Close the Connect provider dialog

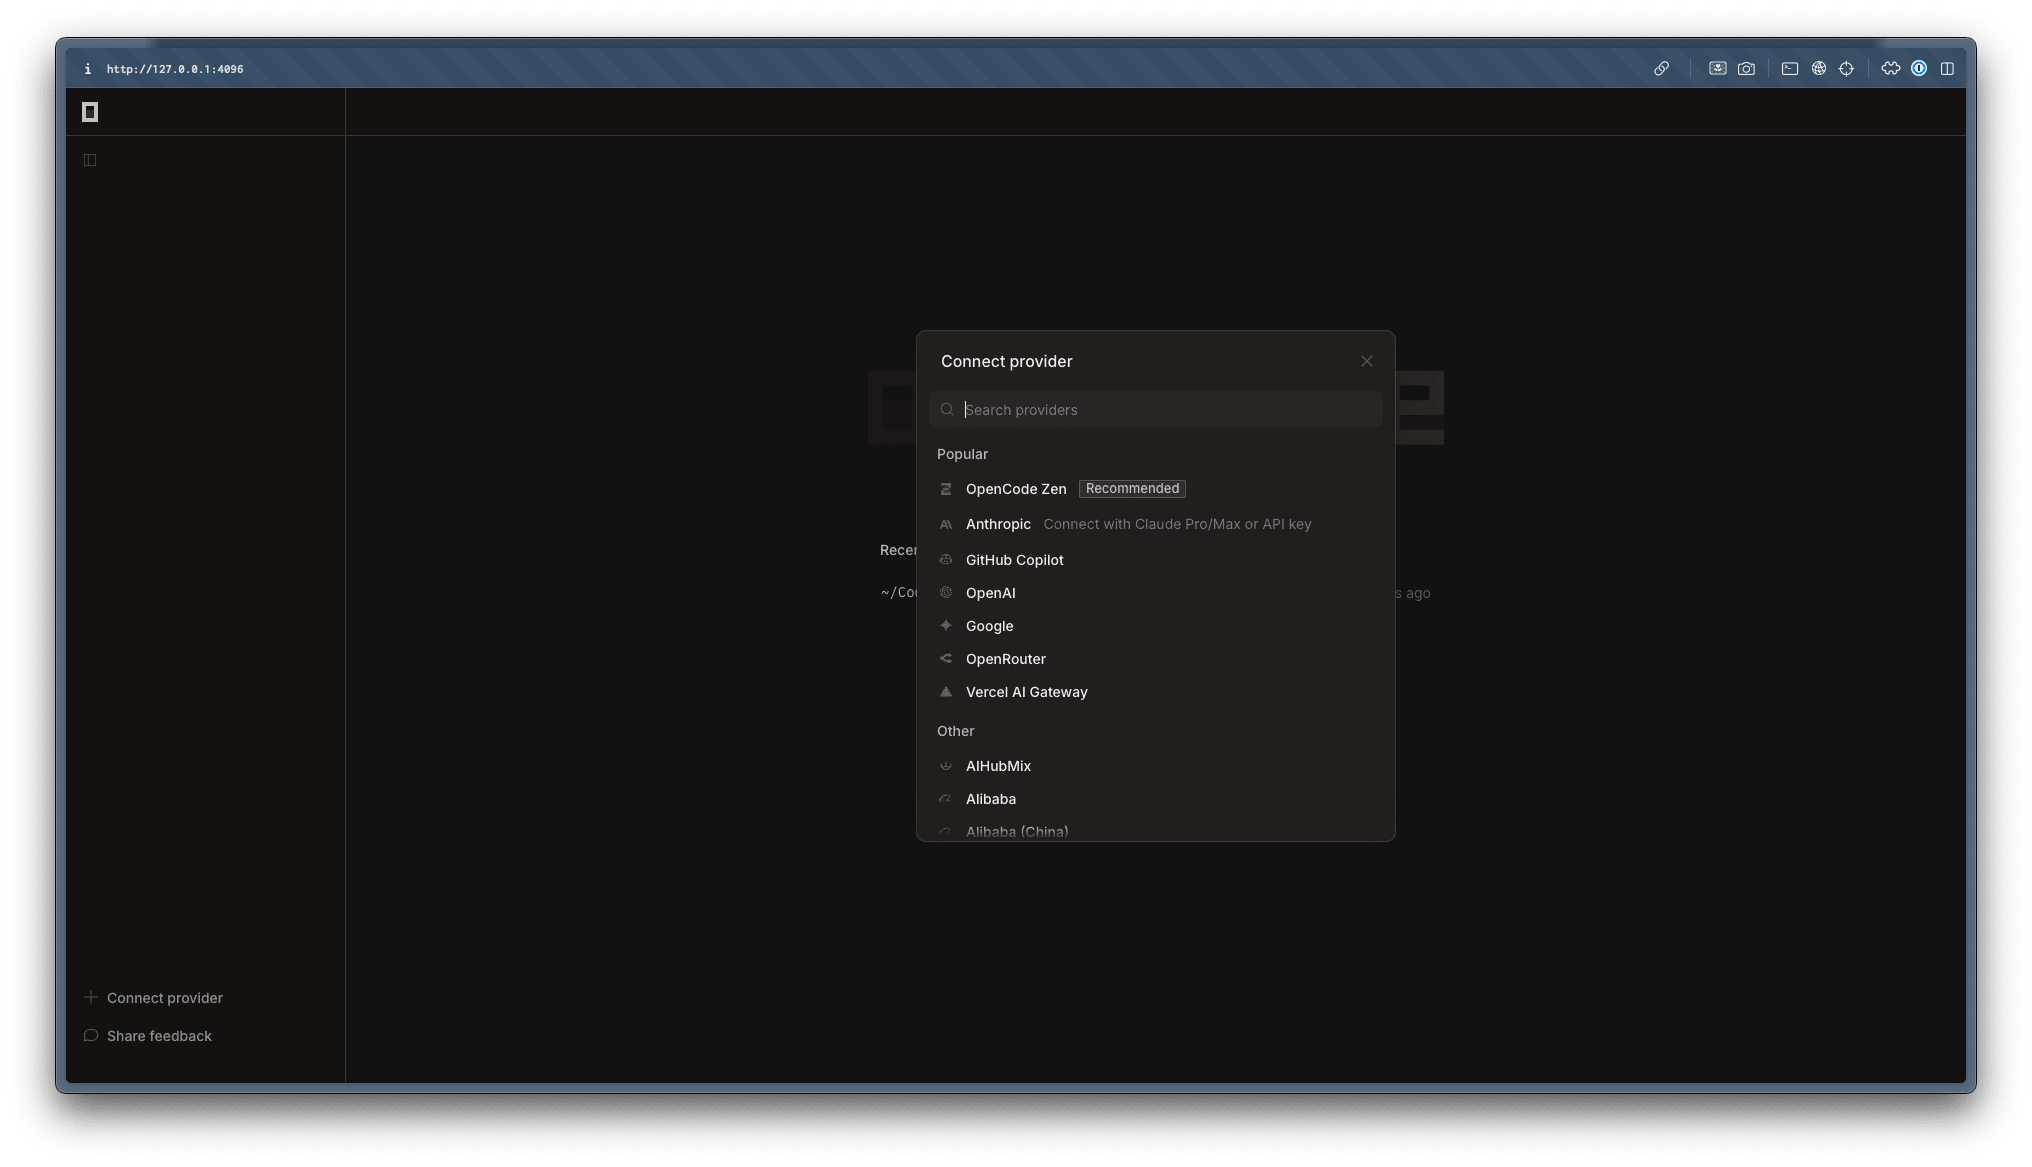click(x=1367, y=361)
